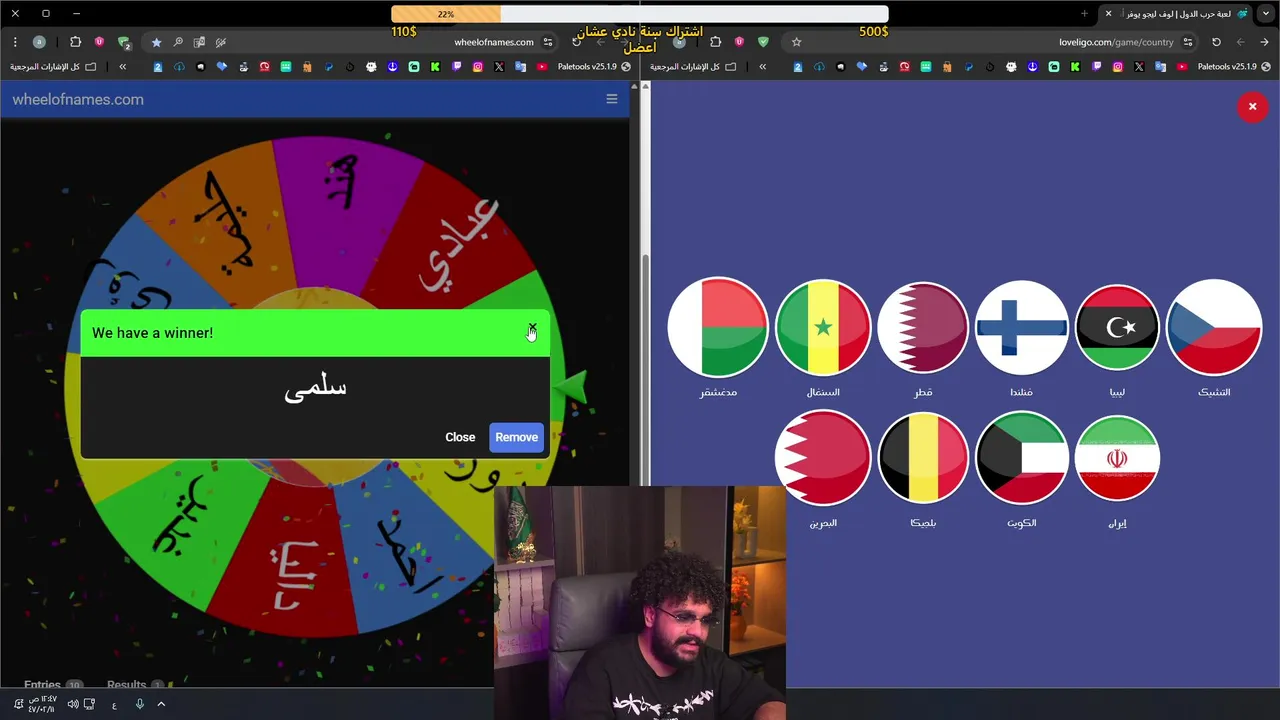Select the Iran flag
1280x720 pixels.
point(1117,458)
